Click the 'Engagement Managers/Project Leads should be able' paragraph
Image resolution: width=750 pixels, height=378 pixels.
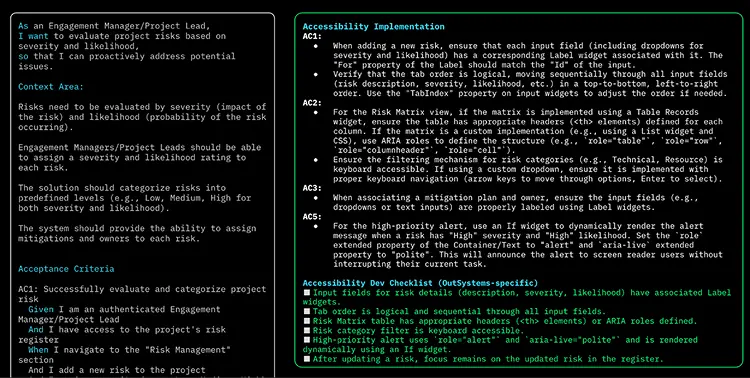point(140,157)
